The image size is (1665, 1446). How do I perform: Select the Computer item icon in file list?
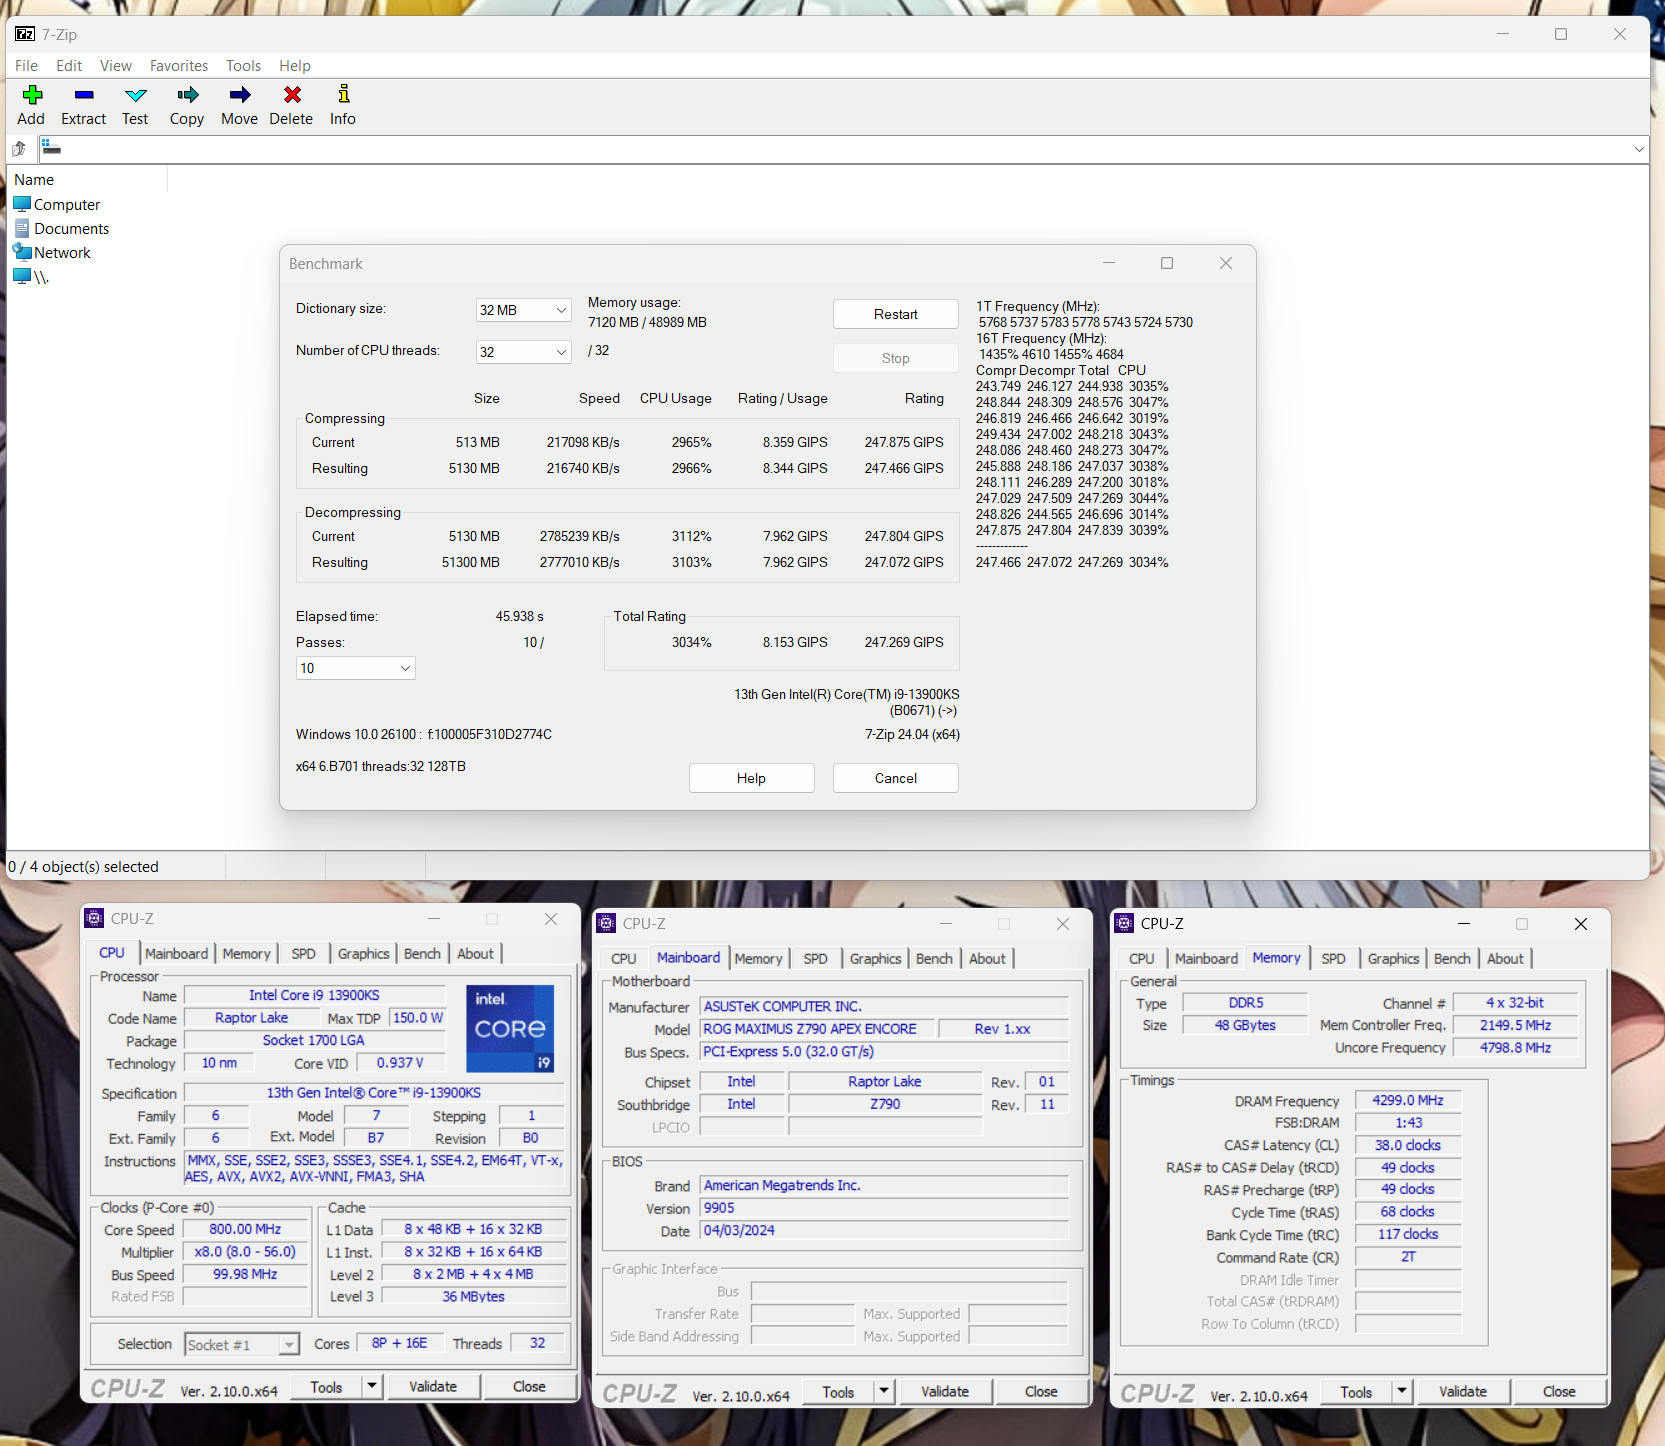22,204
